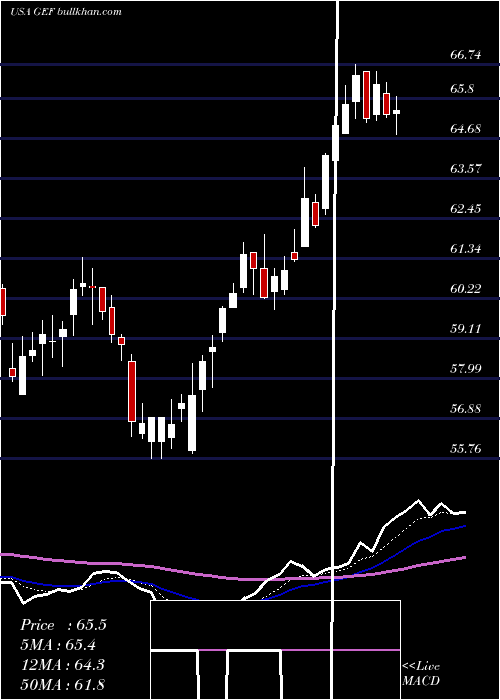Image resolution: width=500 pixels, height=700 pixels.
Task: Click the 59.11 price level label
Action: 466,329
